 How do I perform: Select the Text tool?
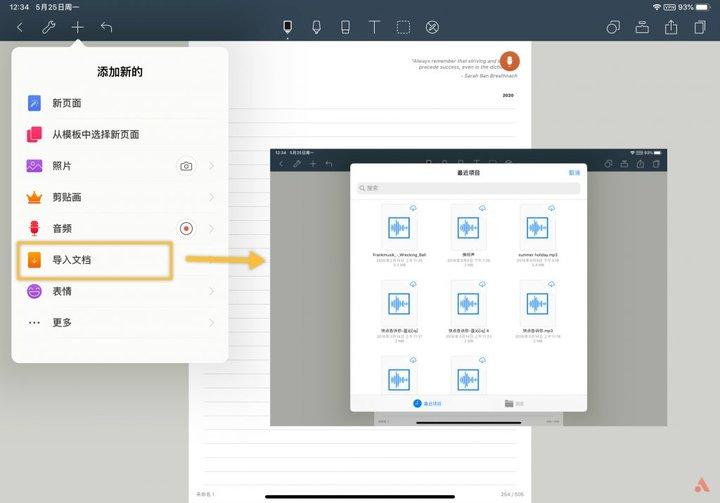click(x=374, y=27)
